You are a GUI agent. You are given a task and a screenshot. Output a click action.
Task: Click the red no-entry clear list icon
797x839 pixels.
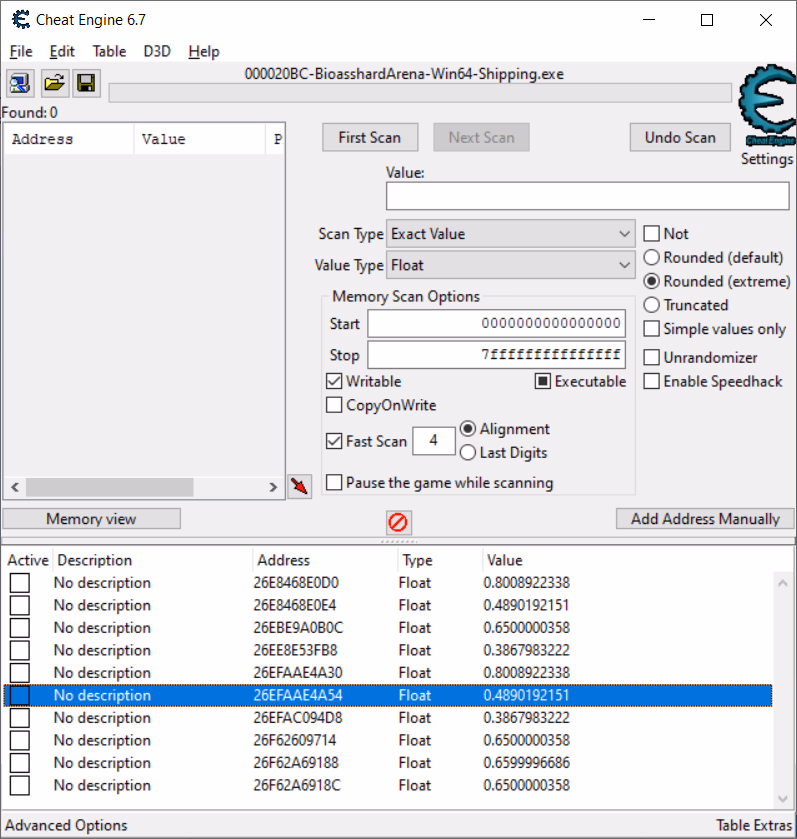click(x=399, y=522)
